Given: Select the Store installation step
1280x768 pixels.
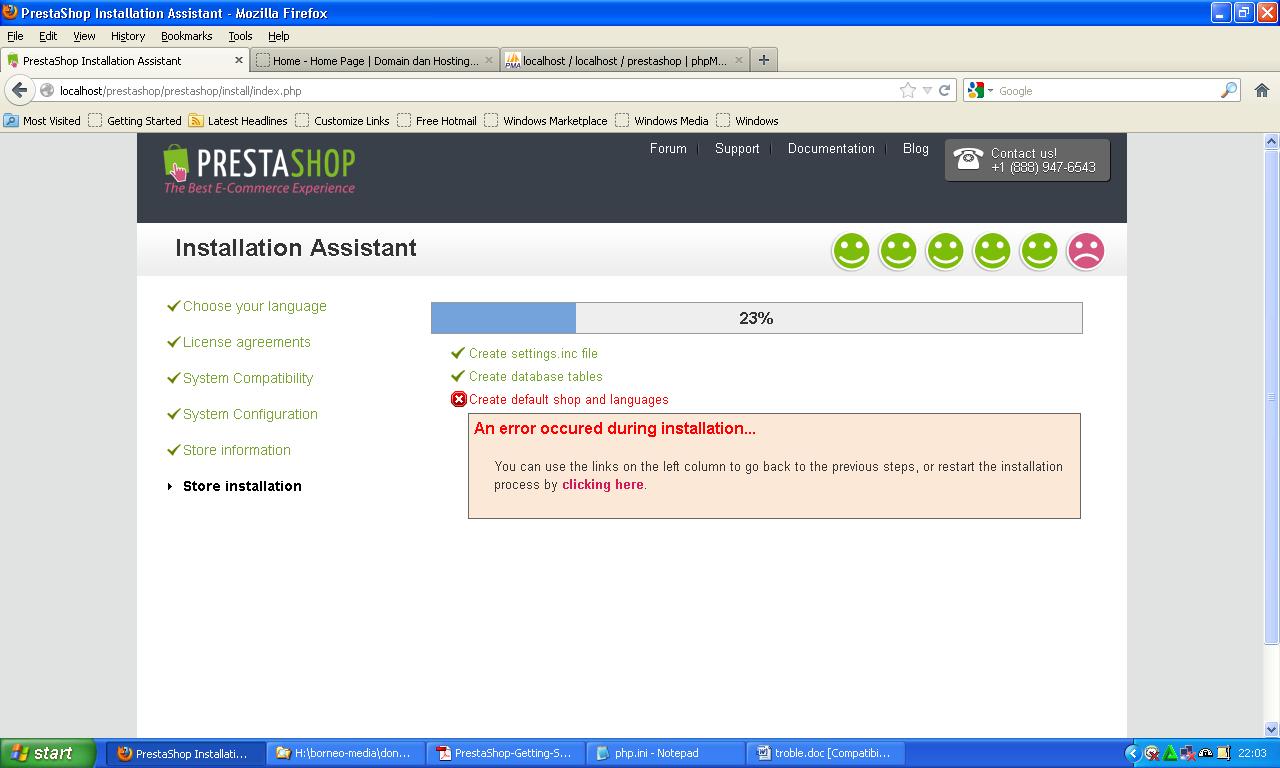Looking at the screenshot, I should click(x=242, y=486).
